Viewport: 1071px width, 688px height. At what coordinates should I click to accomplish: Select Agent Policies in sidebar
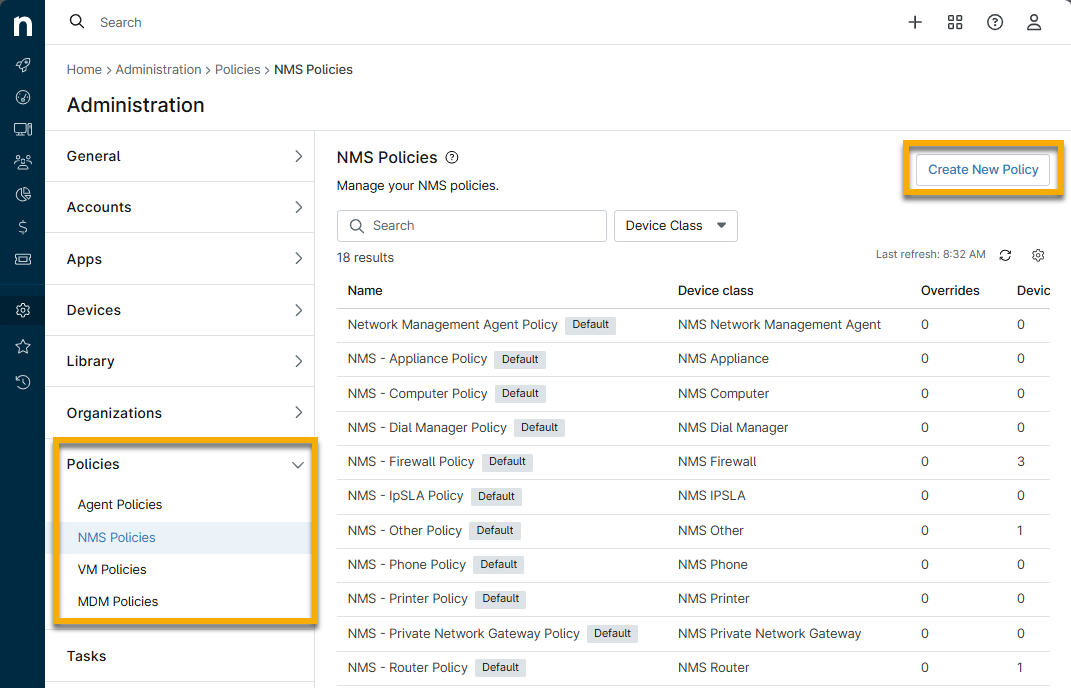tap(120, 505)
